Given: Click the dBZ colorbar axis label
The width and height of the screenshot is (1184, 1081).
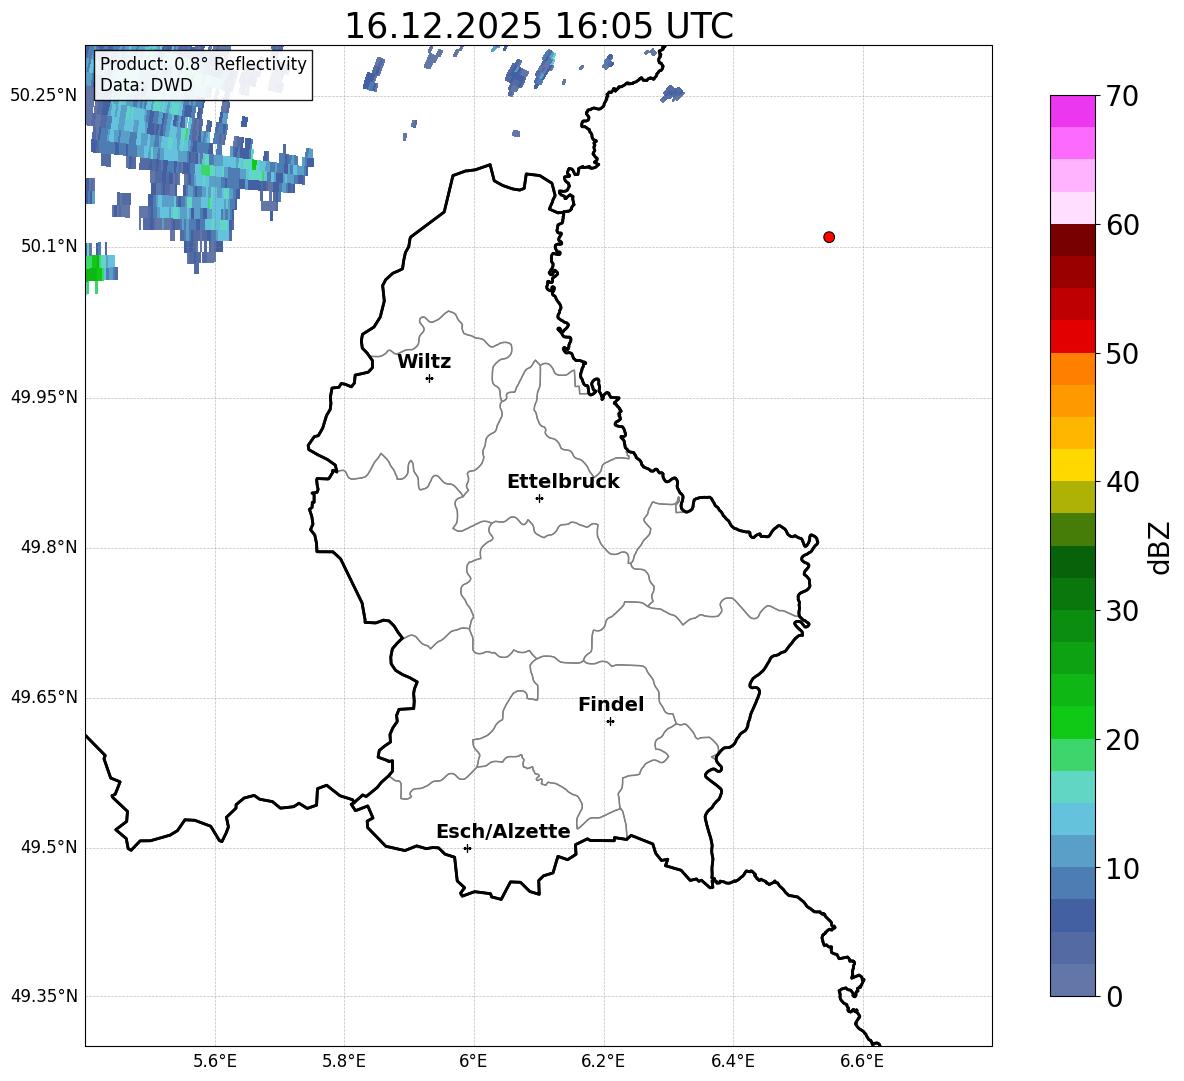Looking at the screenshot, I should [x=1159, y=547].
